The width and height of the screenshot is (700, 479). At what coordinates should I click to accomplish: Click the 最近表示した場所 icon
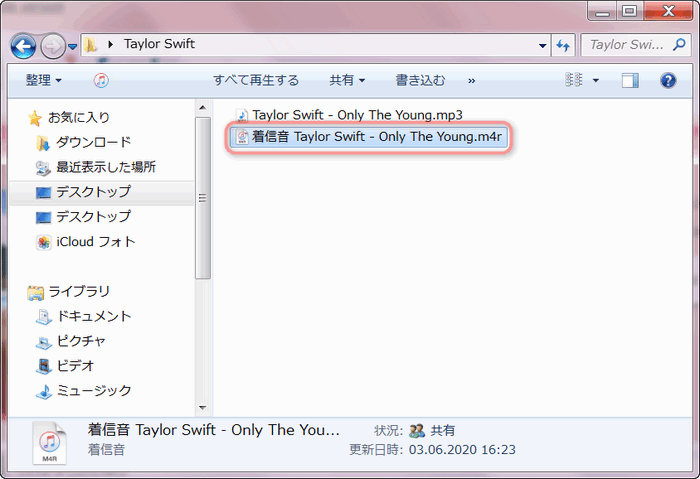43,168
